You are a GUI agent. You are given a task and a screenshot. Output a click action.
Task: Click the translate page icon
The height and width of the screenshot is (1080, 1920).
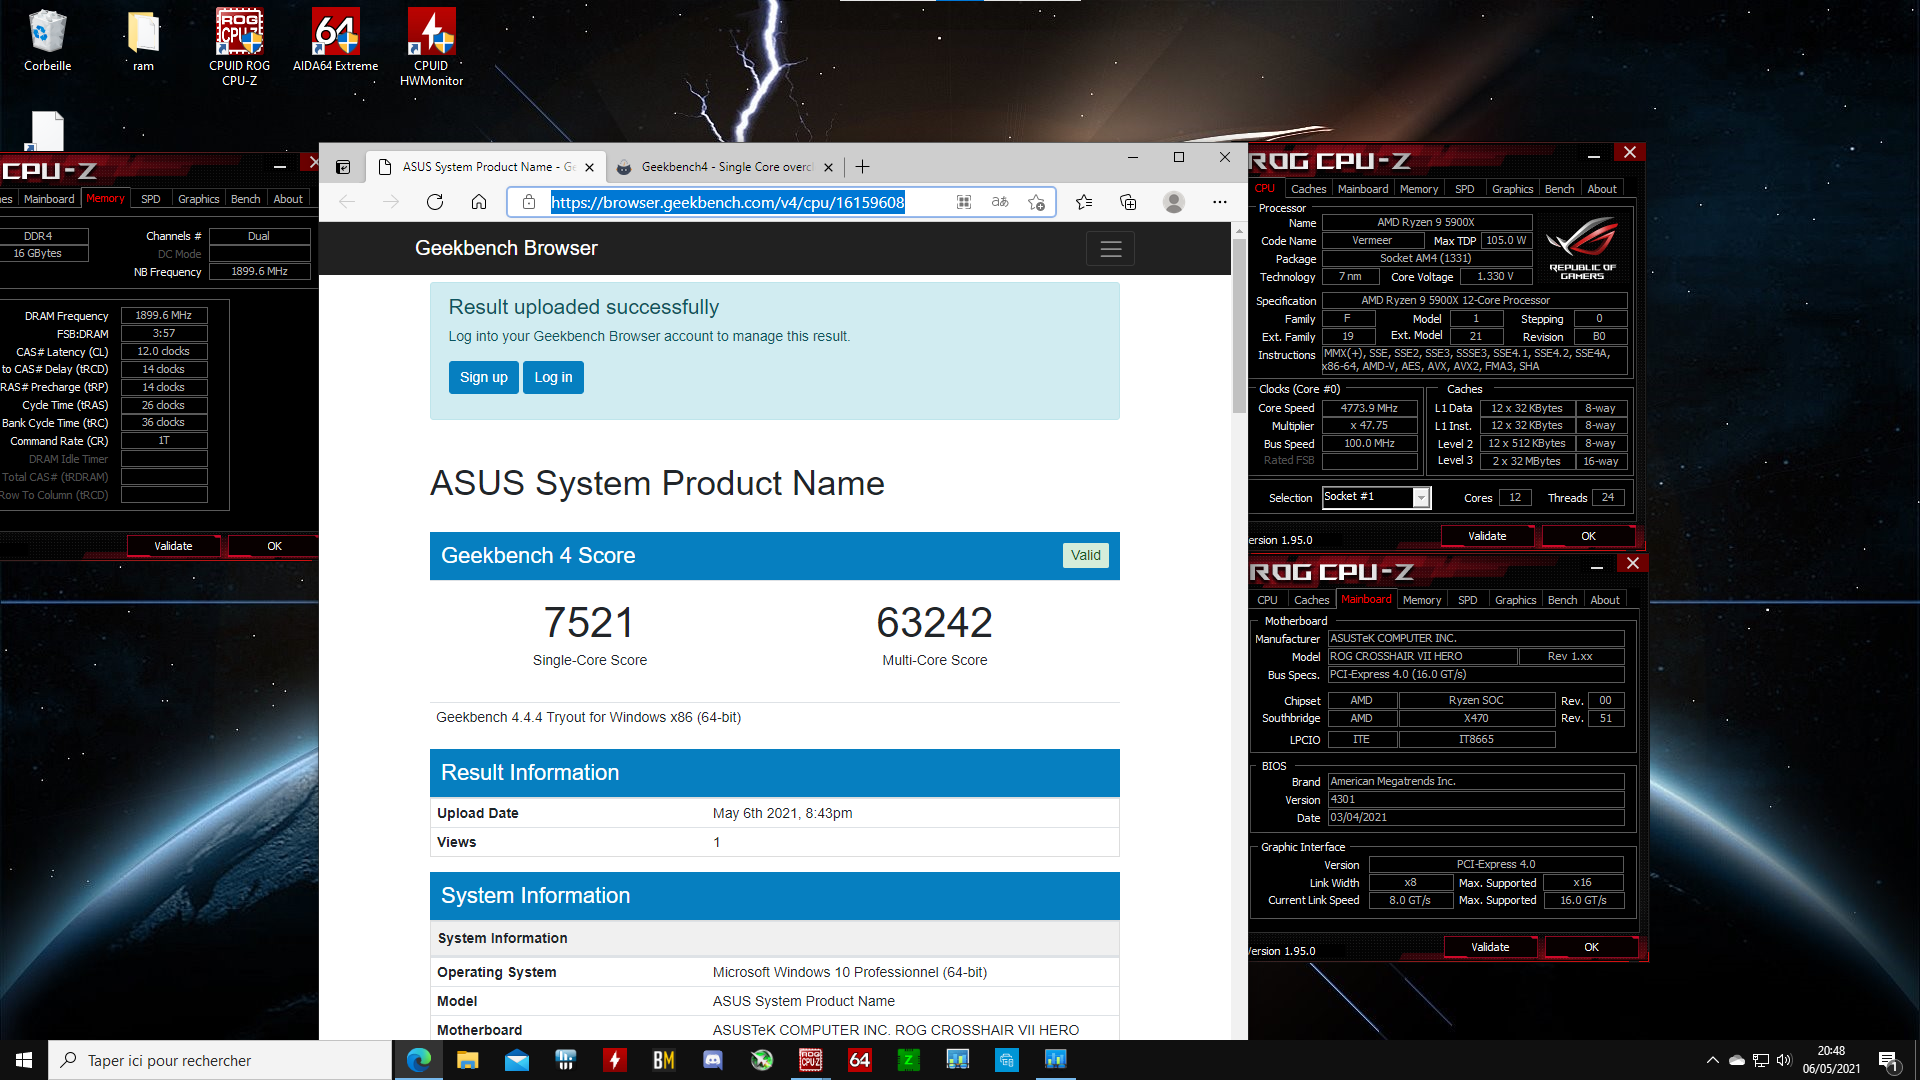click(1000, 202)
